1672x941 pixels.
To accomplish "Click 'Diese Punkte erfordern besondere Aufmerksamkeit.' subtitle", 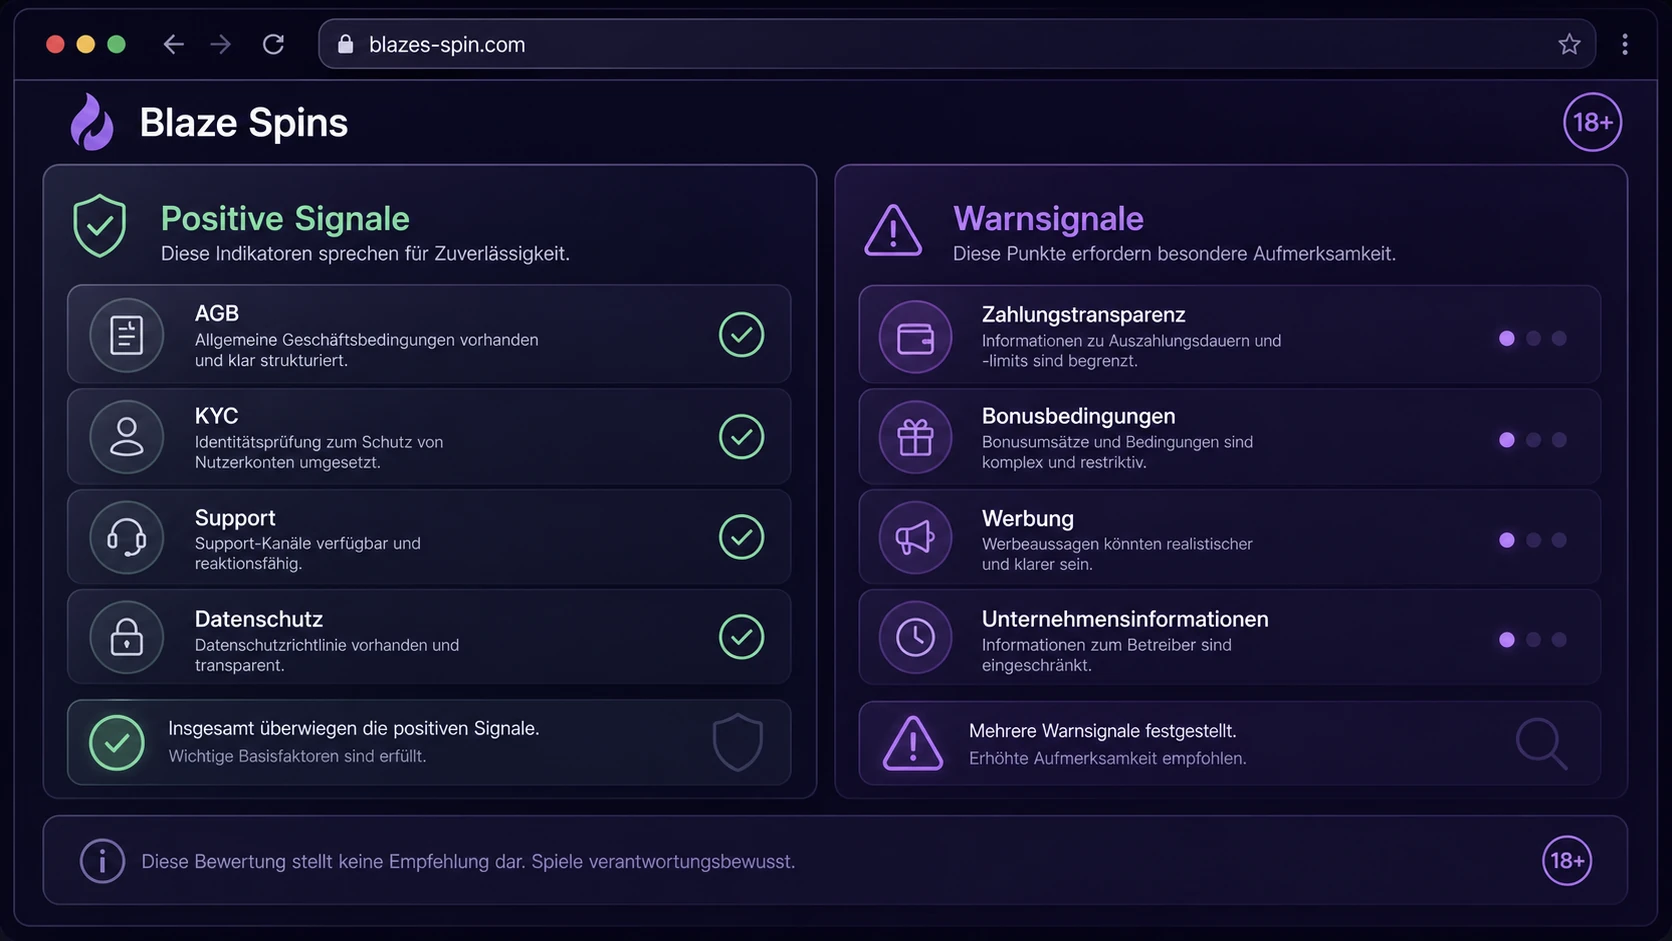I will (x=1174, y=254).
